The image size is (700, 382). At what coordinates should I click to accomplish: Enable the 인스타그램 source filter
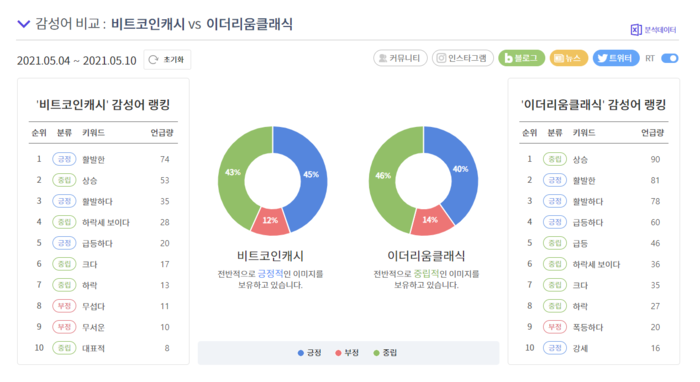[462, 58]
